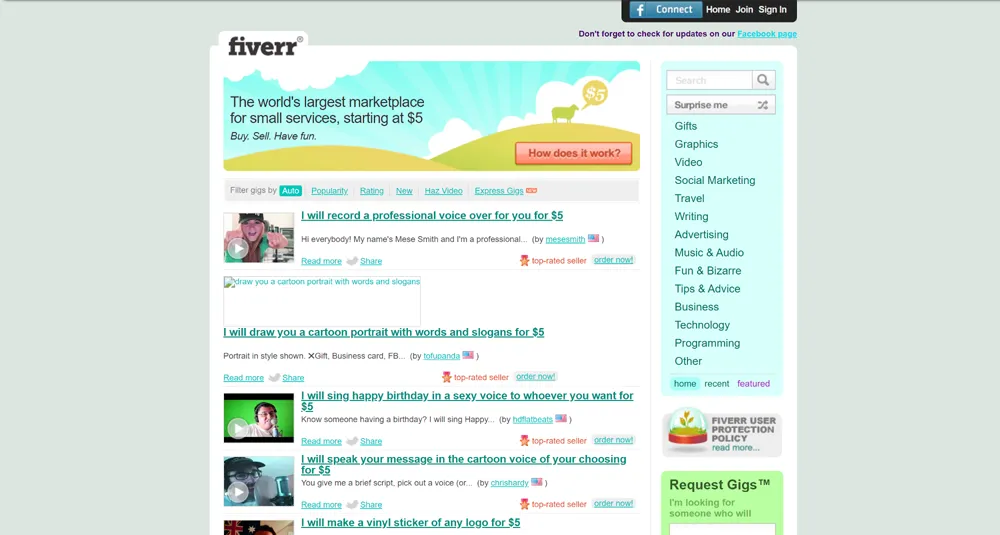Image resolution: width=1000 pixels, height=535 pixels.
Task: Click the shuffle icon on Surprise me
Action: point(762,105)
